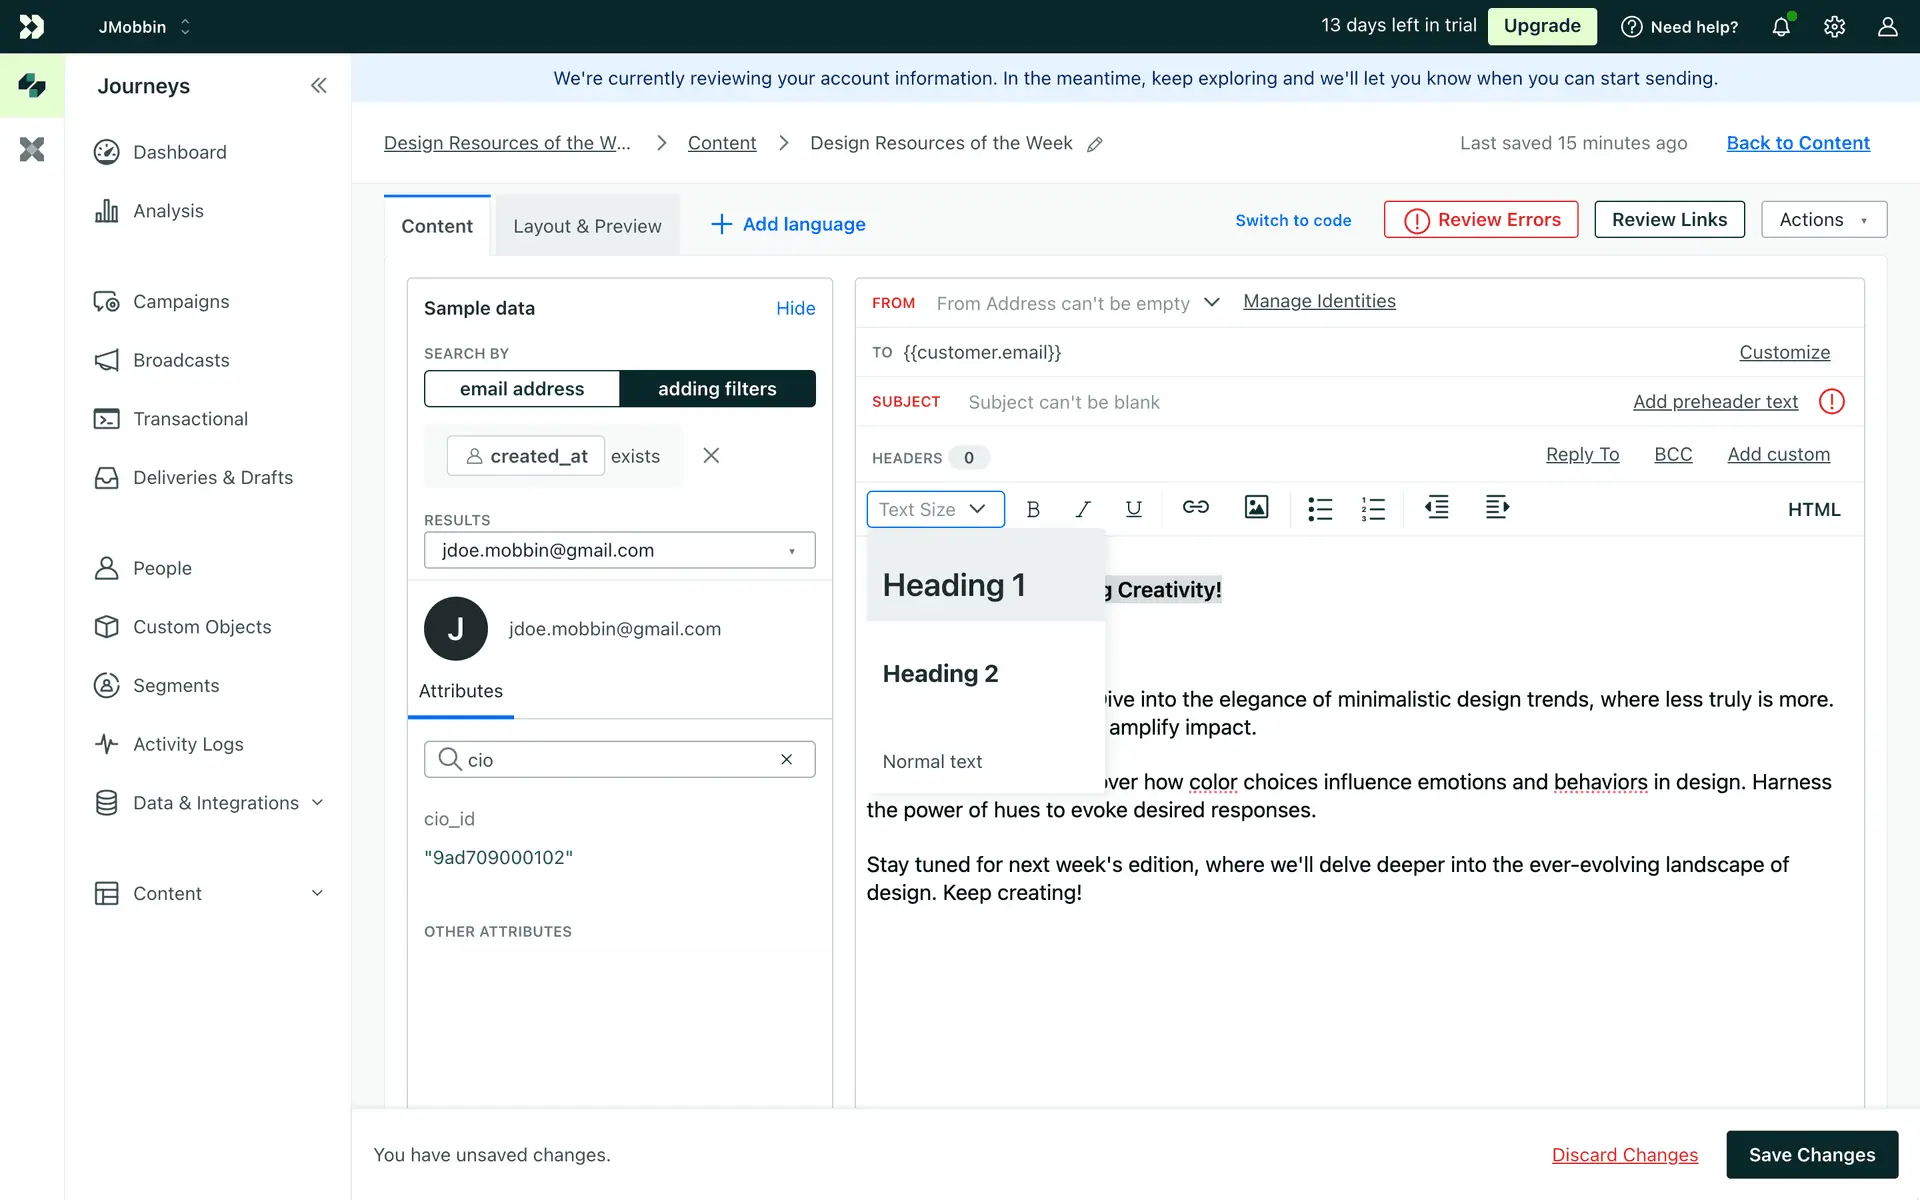The height and width of the screenshot is (1200, 1920).
Task: Click the numbered list icon
Action: click(x=1373, y=509)
